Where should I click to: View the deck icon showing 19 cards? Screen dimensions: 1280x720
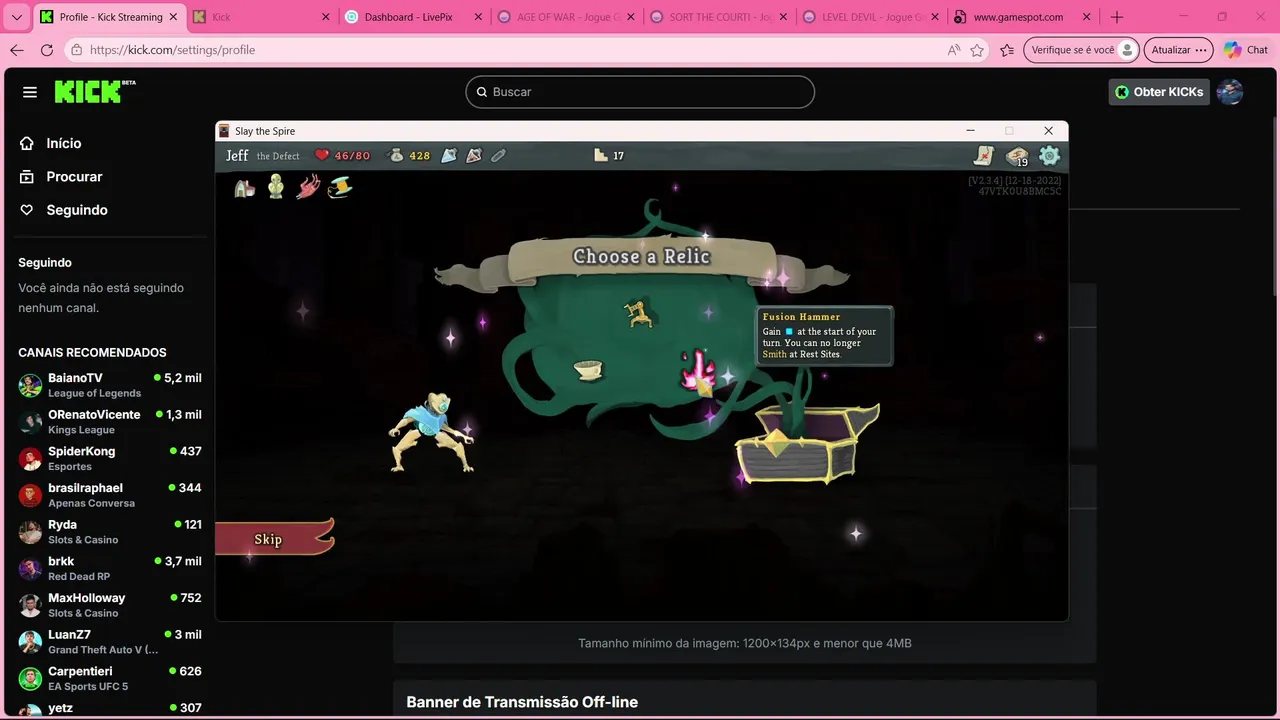(1017, 156)
